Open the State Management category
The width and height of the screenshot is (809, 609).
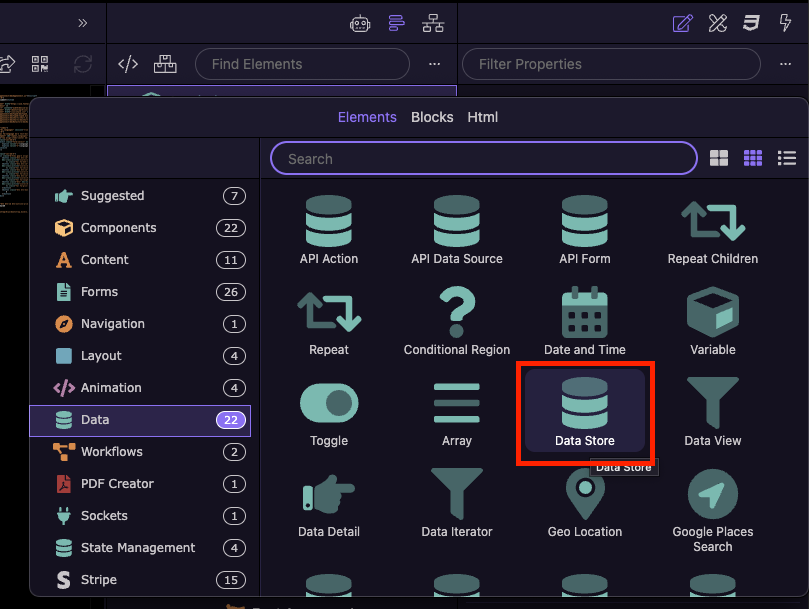tap(140, 548)
